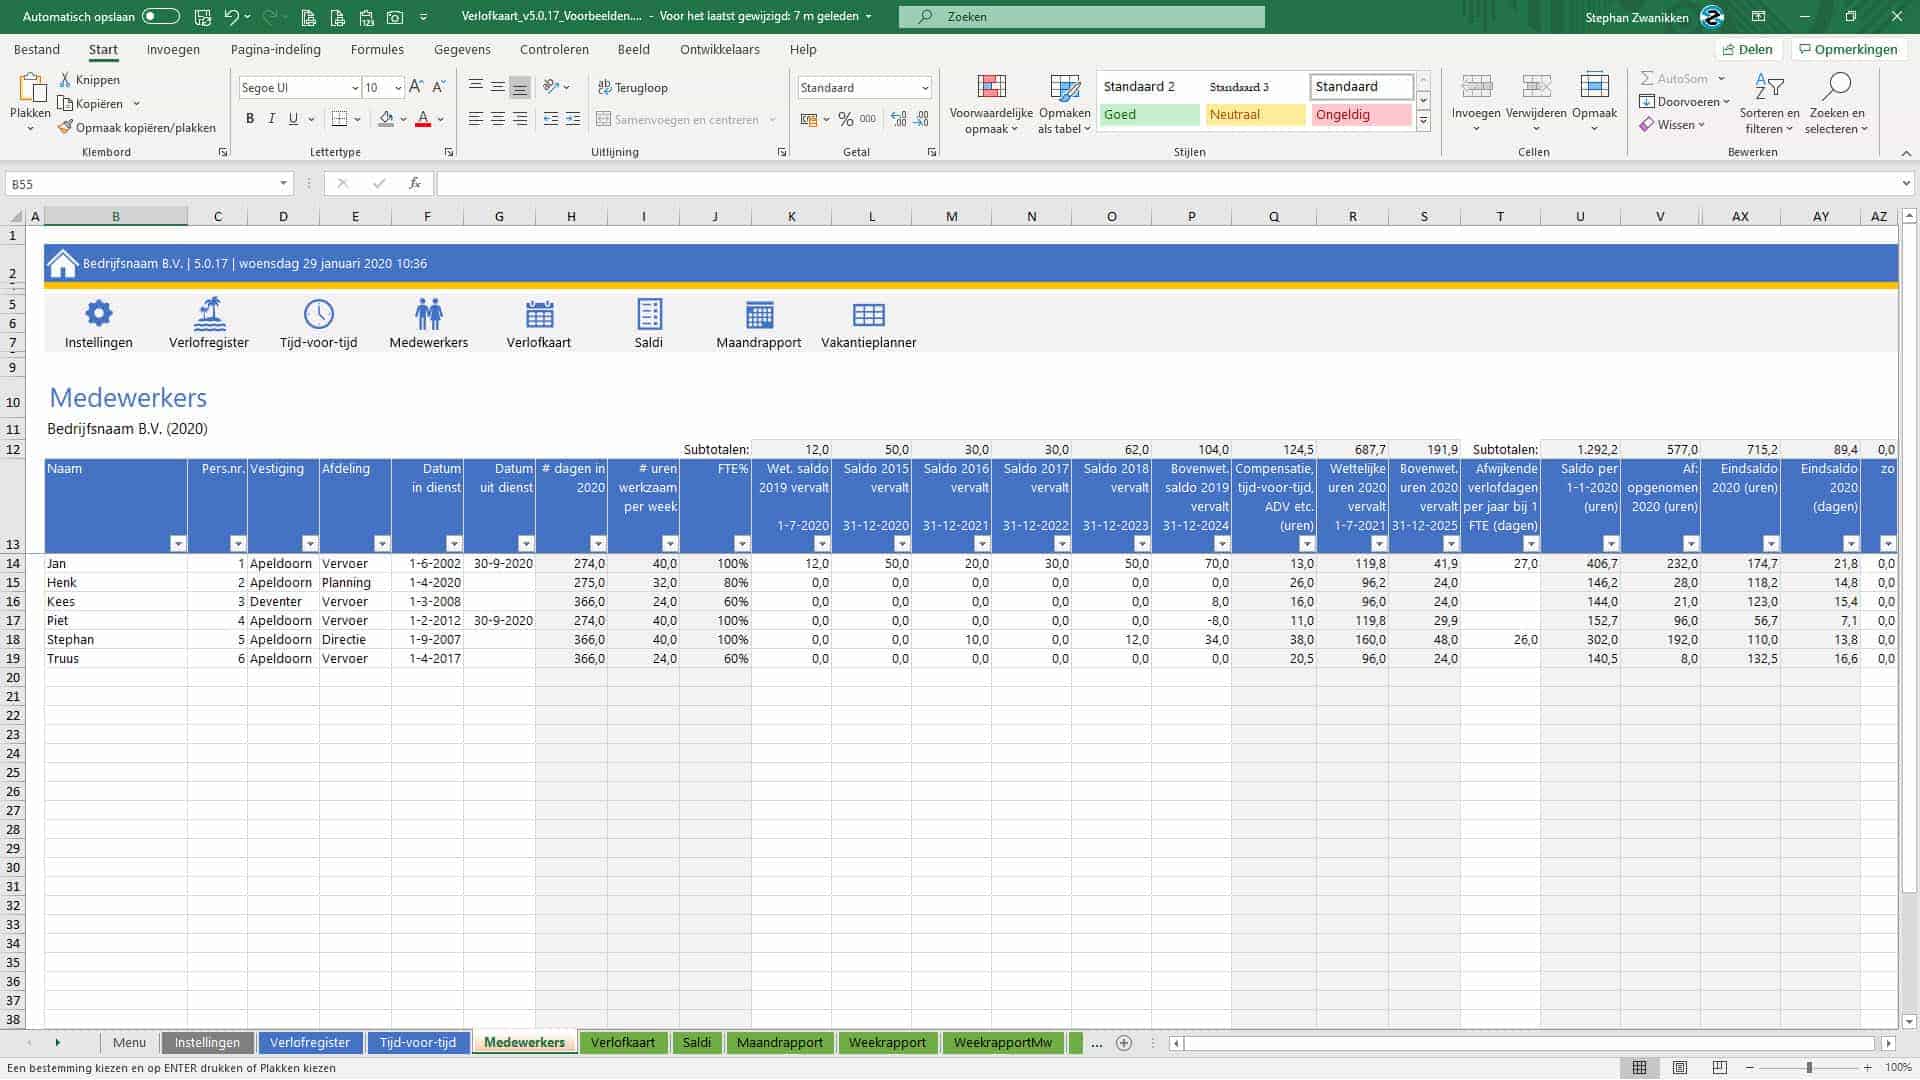This screenshot has height=1080, width=1920.
Task: Open the Instellingen gear icon
Action: tap(98, 314)
